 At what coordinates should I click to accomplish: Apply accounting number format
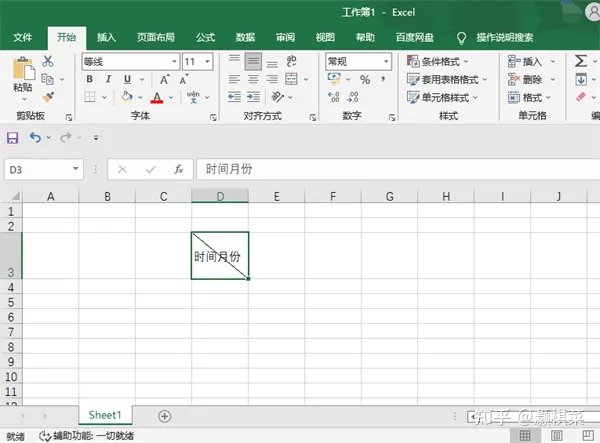[334, 79]
